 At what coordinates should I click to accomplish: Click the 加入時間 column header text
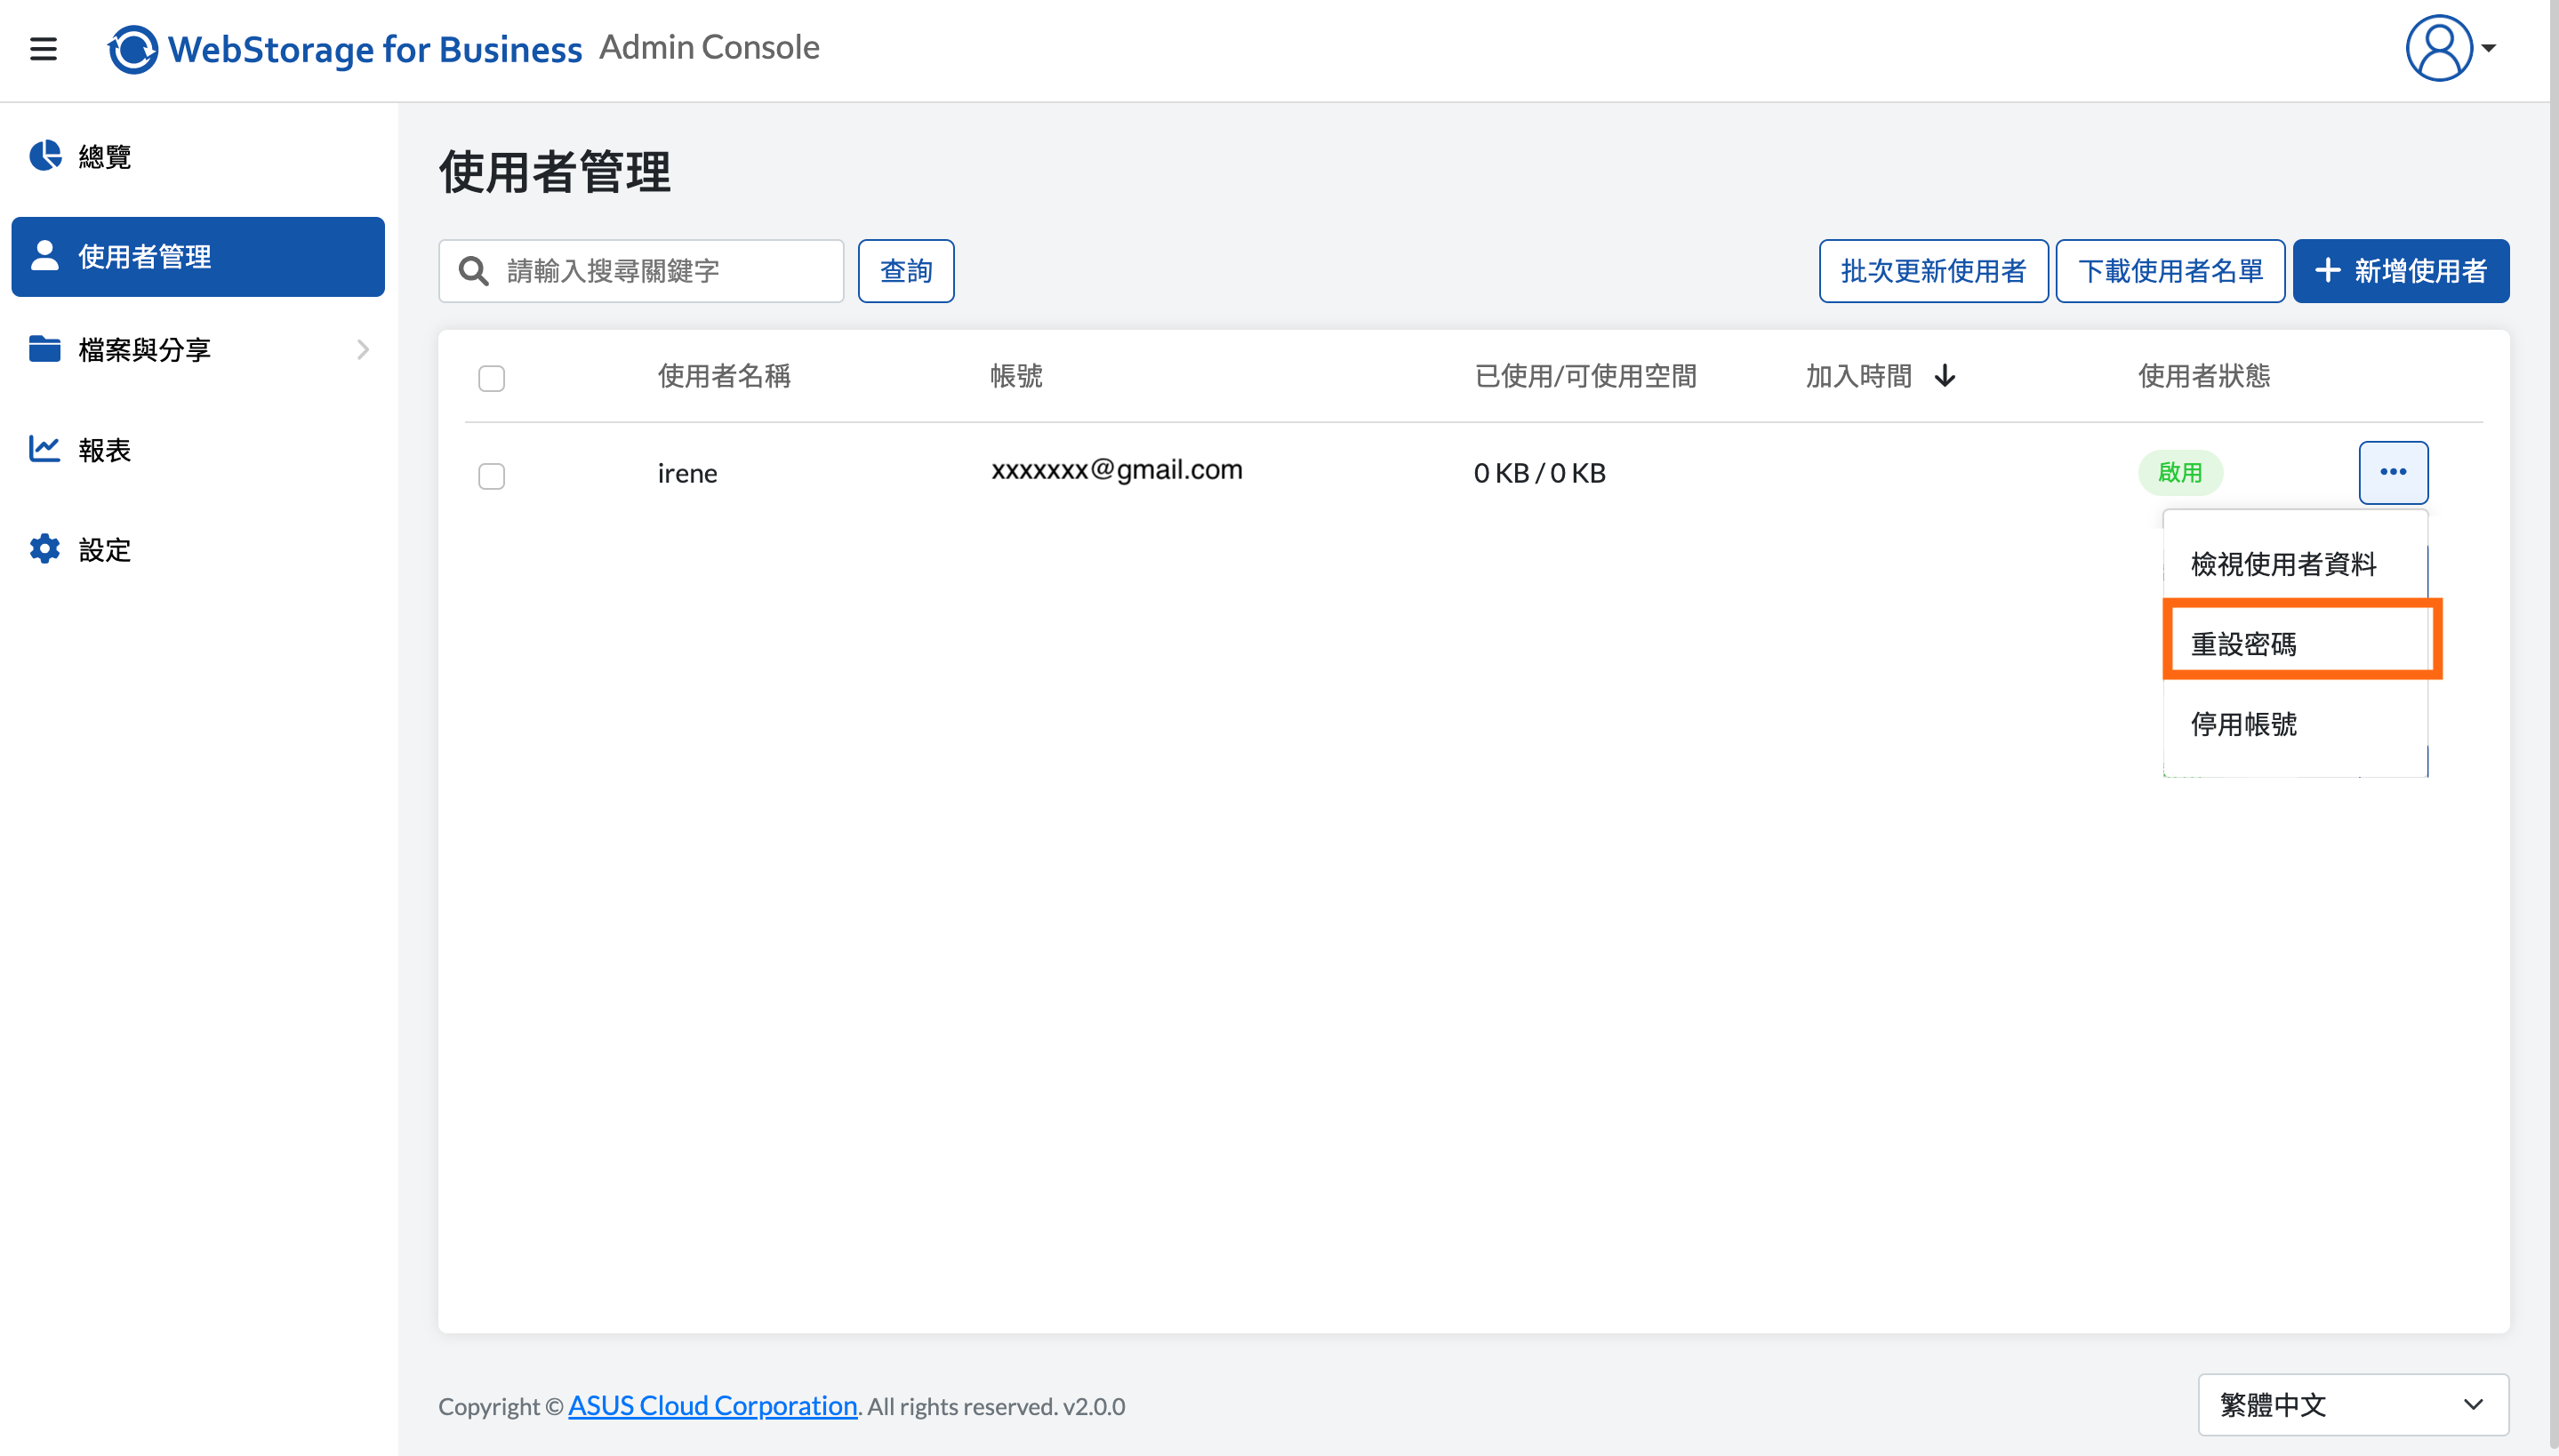(1858, 376)
